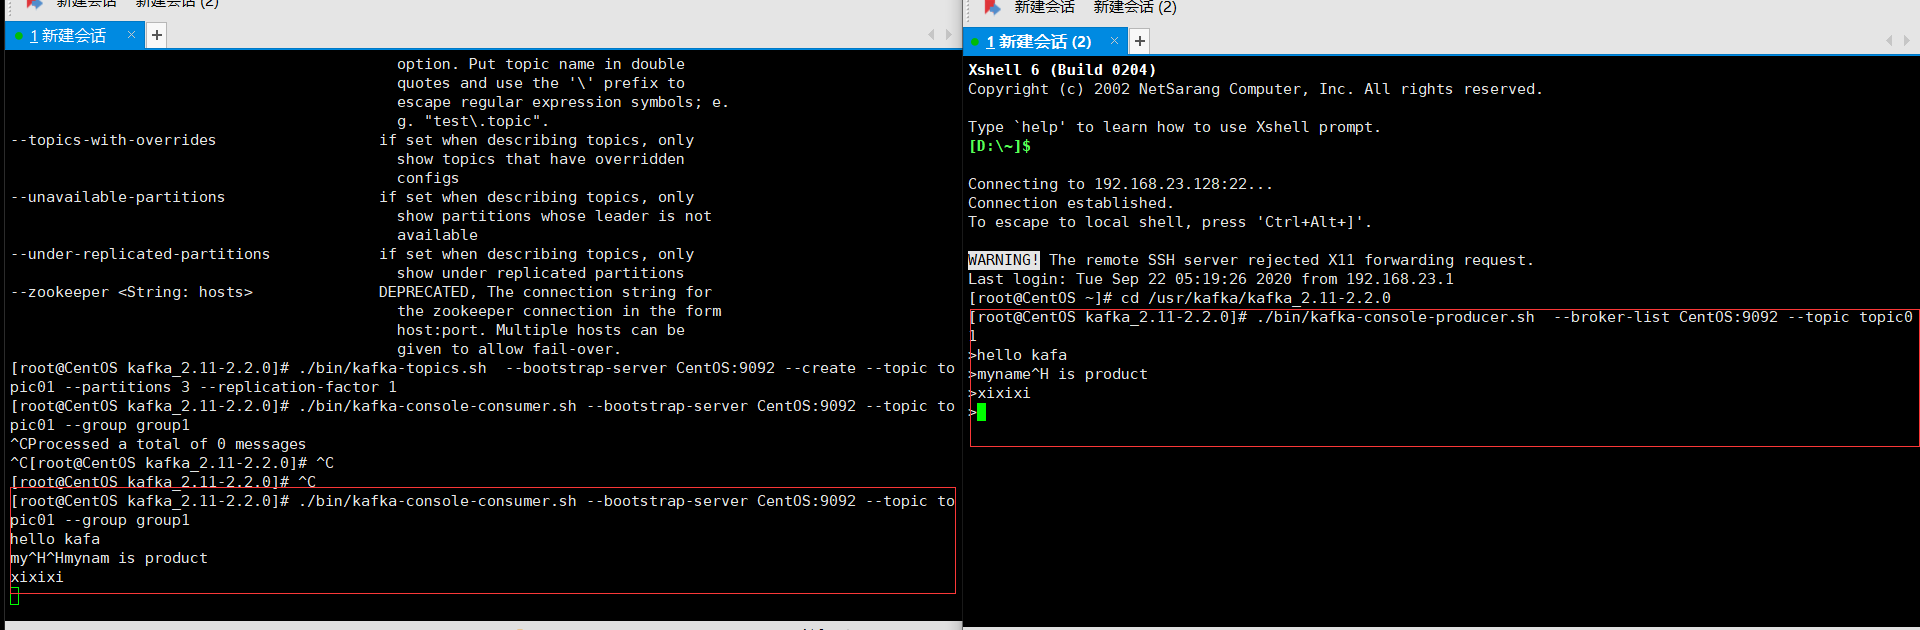Click the red flag session icon in right window

tap(992, 7)
